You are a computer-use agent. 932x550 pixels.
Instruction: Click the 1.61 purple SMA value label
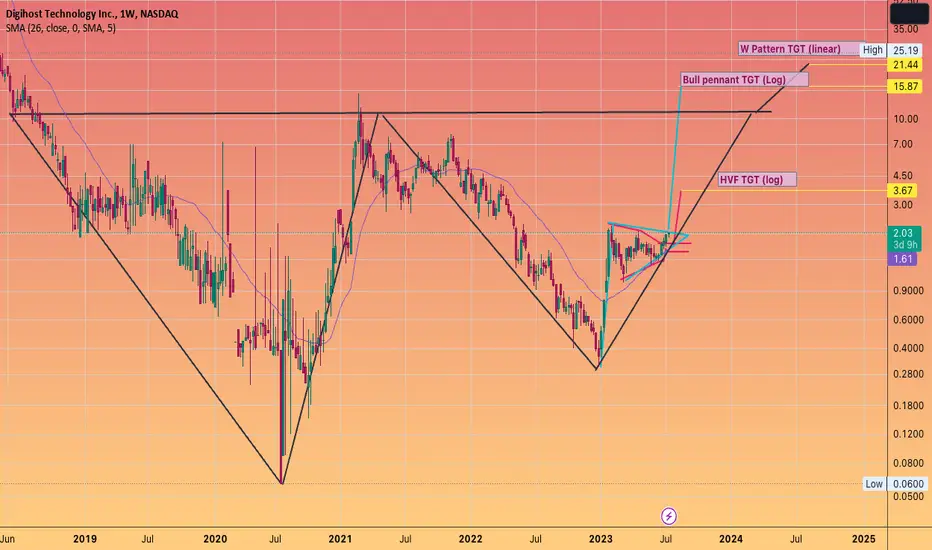tap(903, 259)
